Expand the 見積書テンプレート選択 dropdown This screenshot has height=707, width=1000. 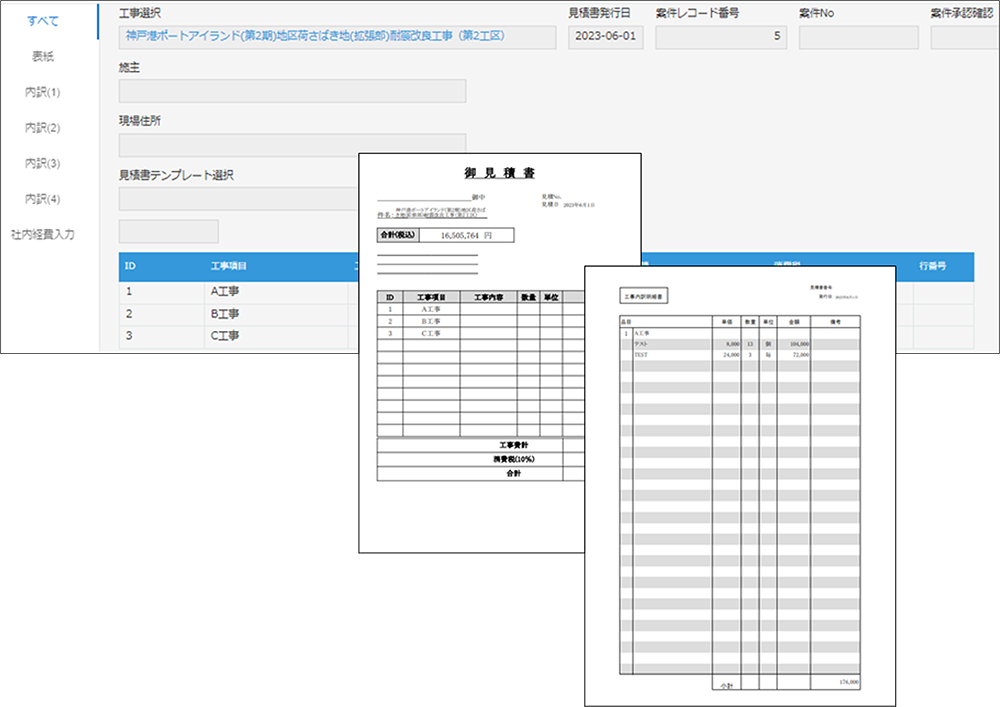[x=238, y=198]
